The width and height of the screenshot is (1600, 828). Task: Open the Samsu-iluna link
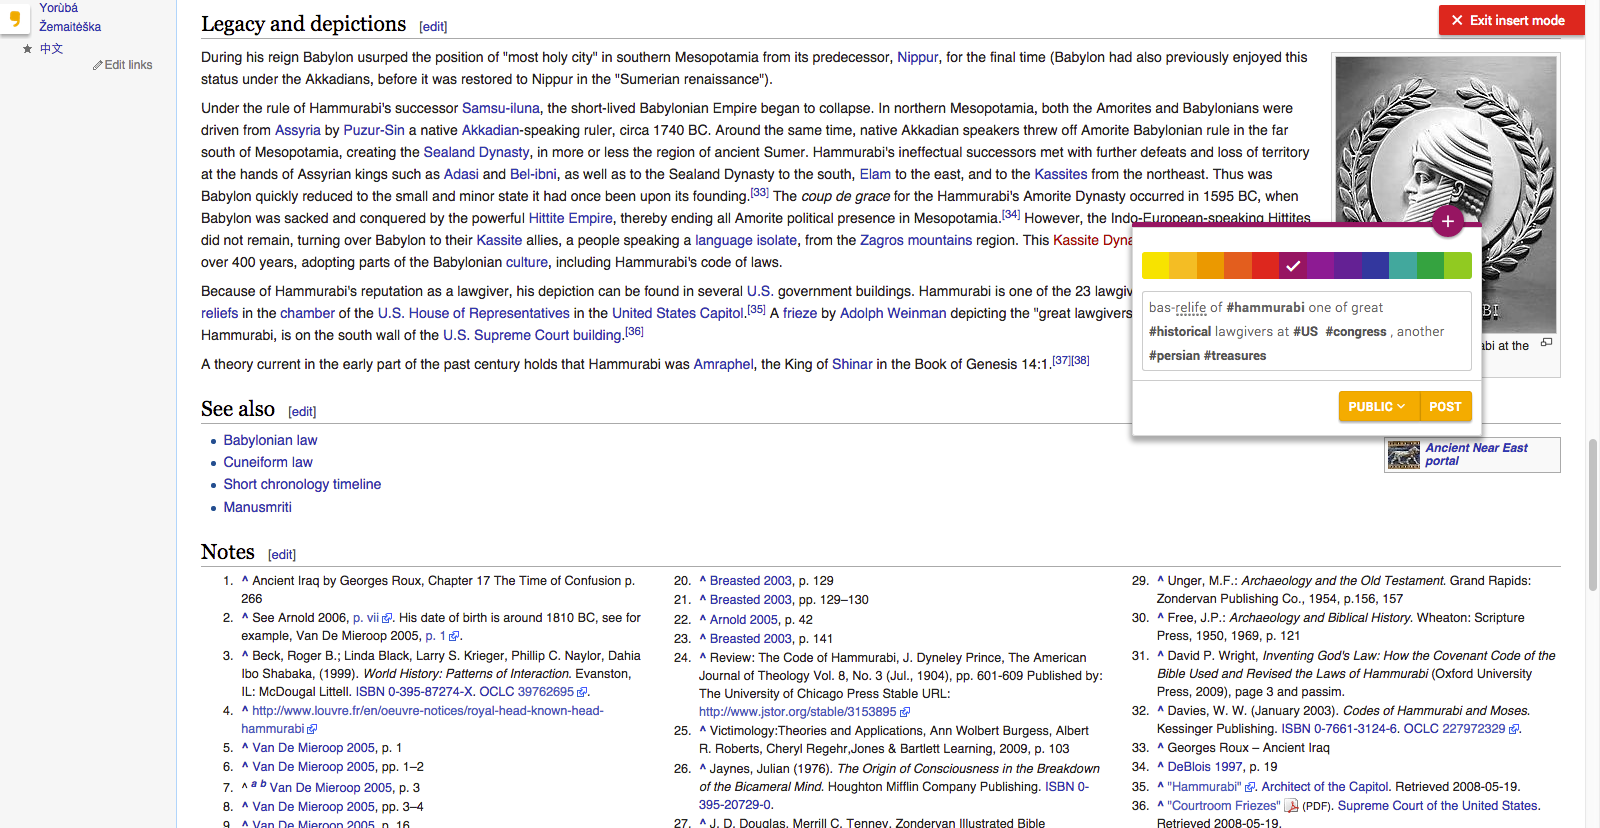pyautogui.click(x=501, y=108)
